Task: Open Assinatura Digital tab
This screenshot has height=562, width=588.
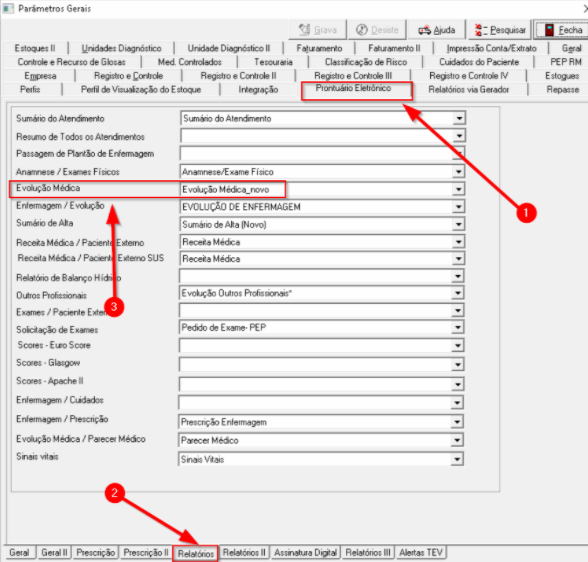Action: coord(305,553)
